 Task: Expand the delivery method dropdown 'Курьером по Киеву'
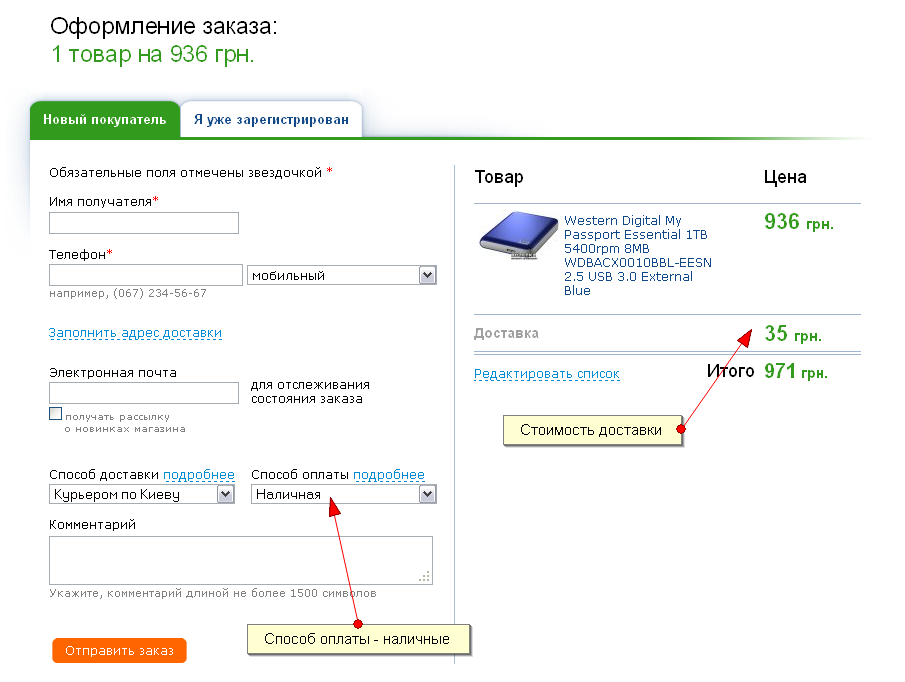click(141, 494)
